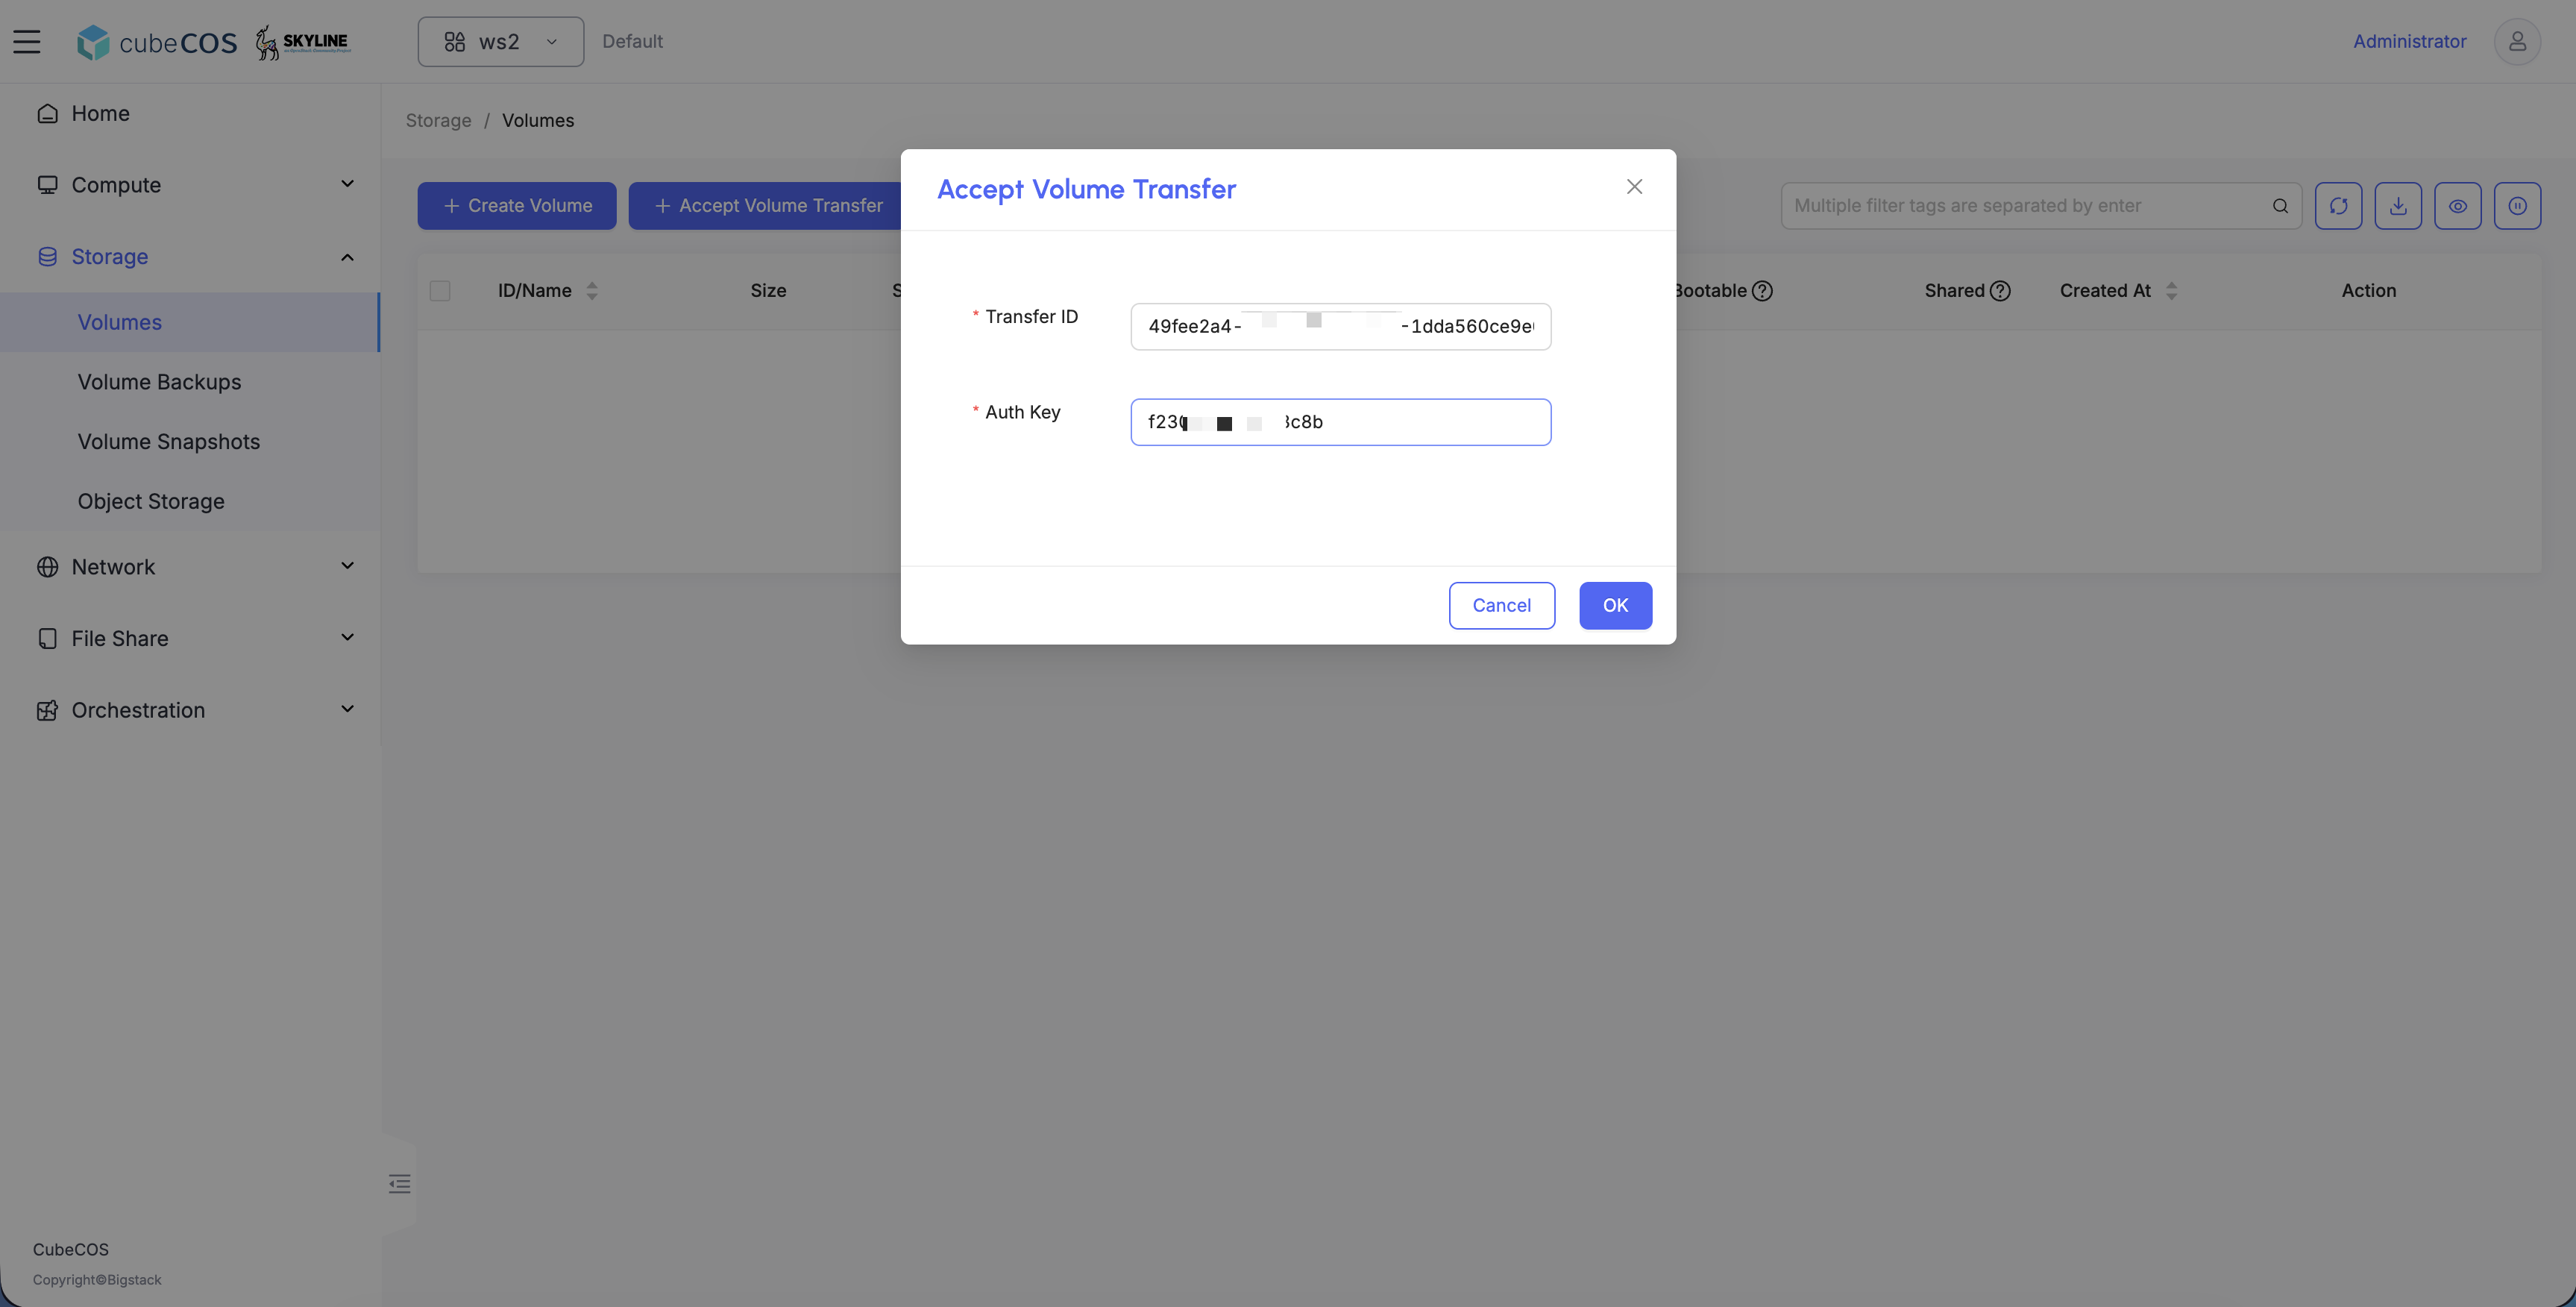This screenshot has height=1307, width=2576.
Task: Click the File Share icon
Action: coord(47,638)
